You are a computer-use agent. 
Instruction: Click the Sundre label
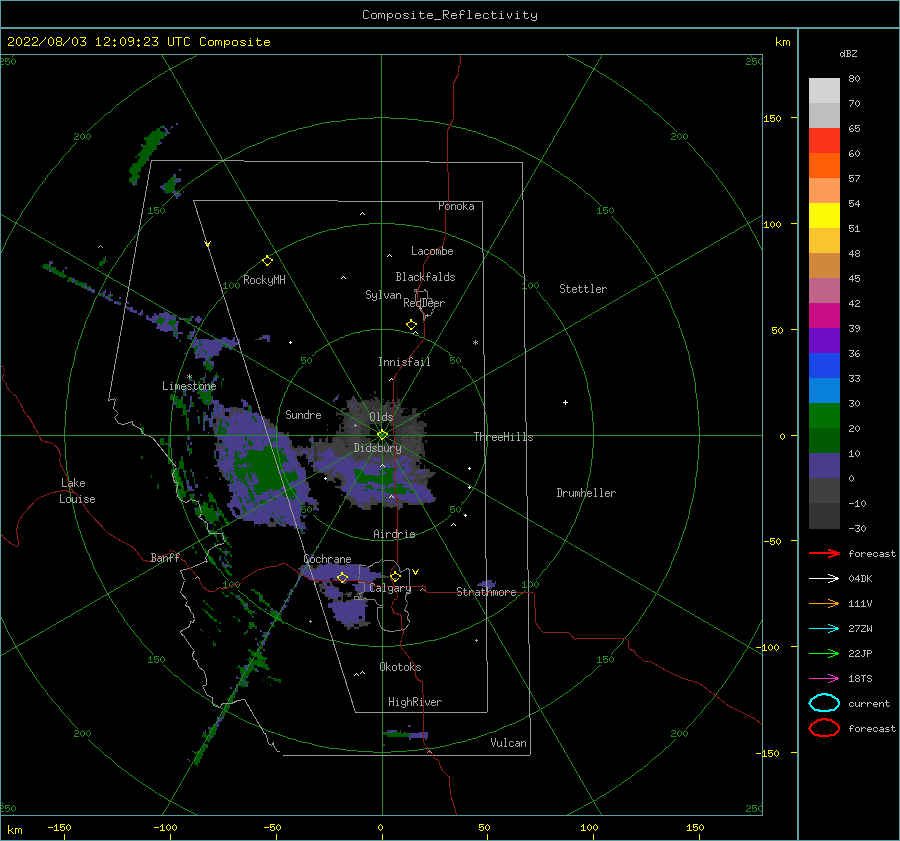click(x=303, y=415)
